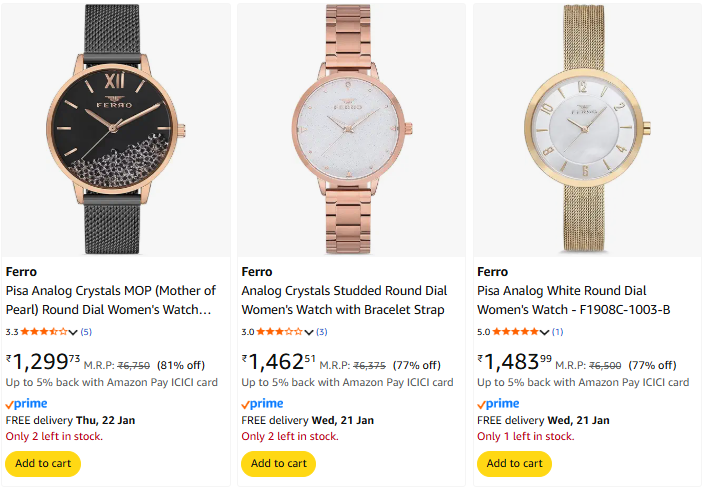The width and height of the screenshot is (704, 489).
Task: View the rose gold bracelet watch image
Action: 352,130
